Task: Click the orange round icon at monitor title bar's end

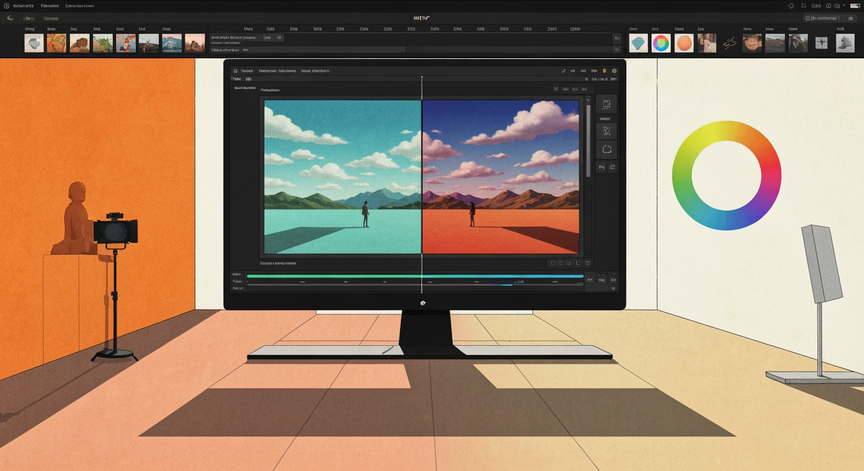Action: 614,71
